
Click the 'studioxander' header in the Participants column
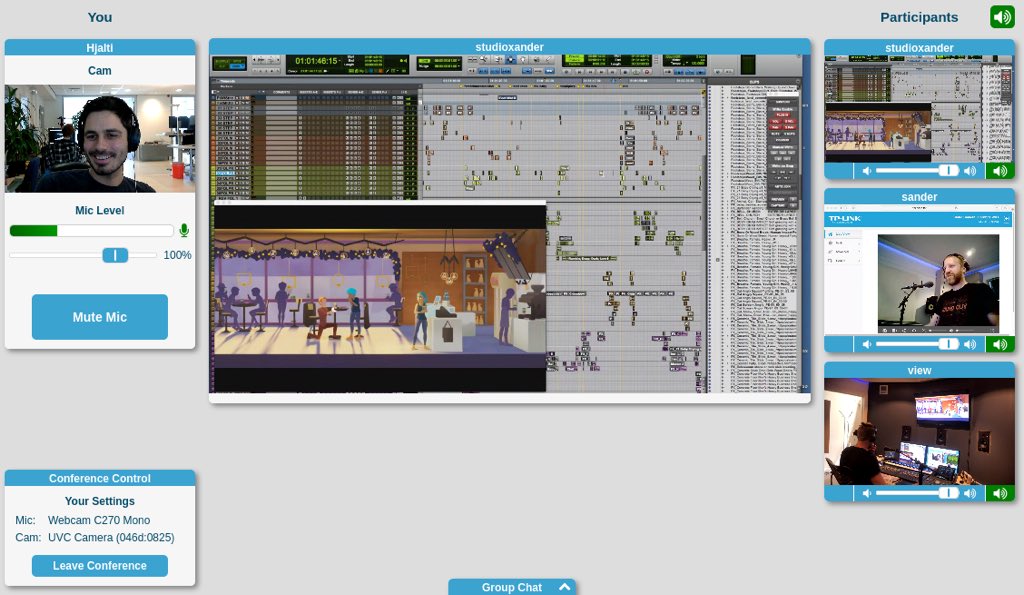[x=919, y=48]
